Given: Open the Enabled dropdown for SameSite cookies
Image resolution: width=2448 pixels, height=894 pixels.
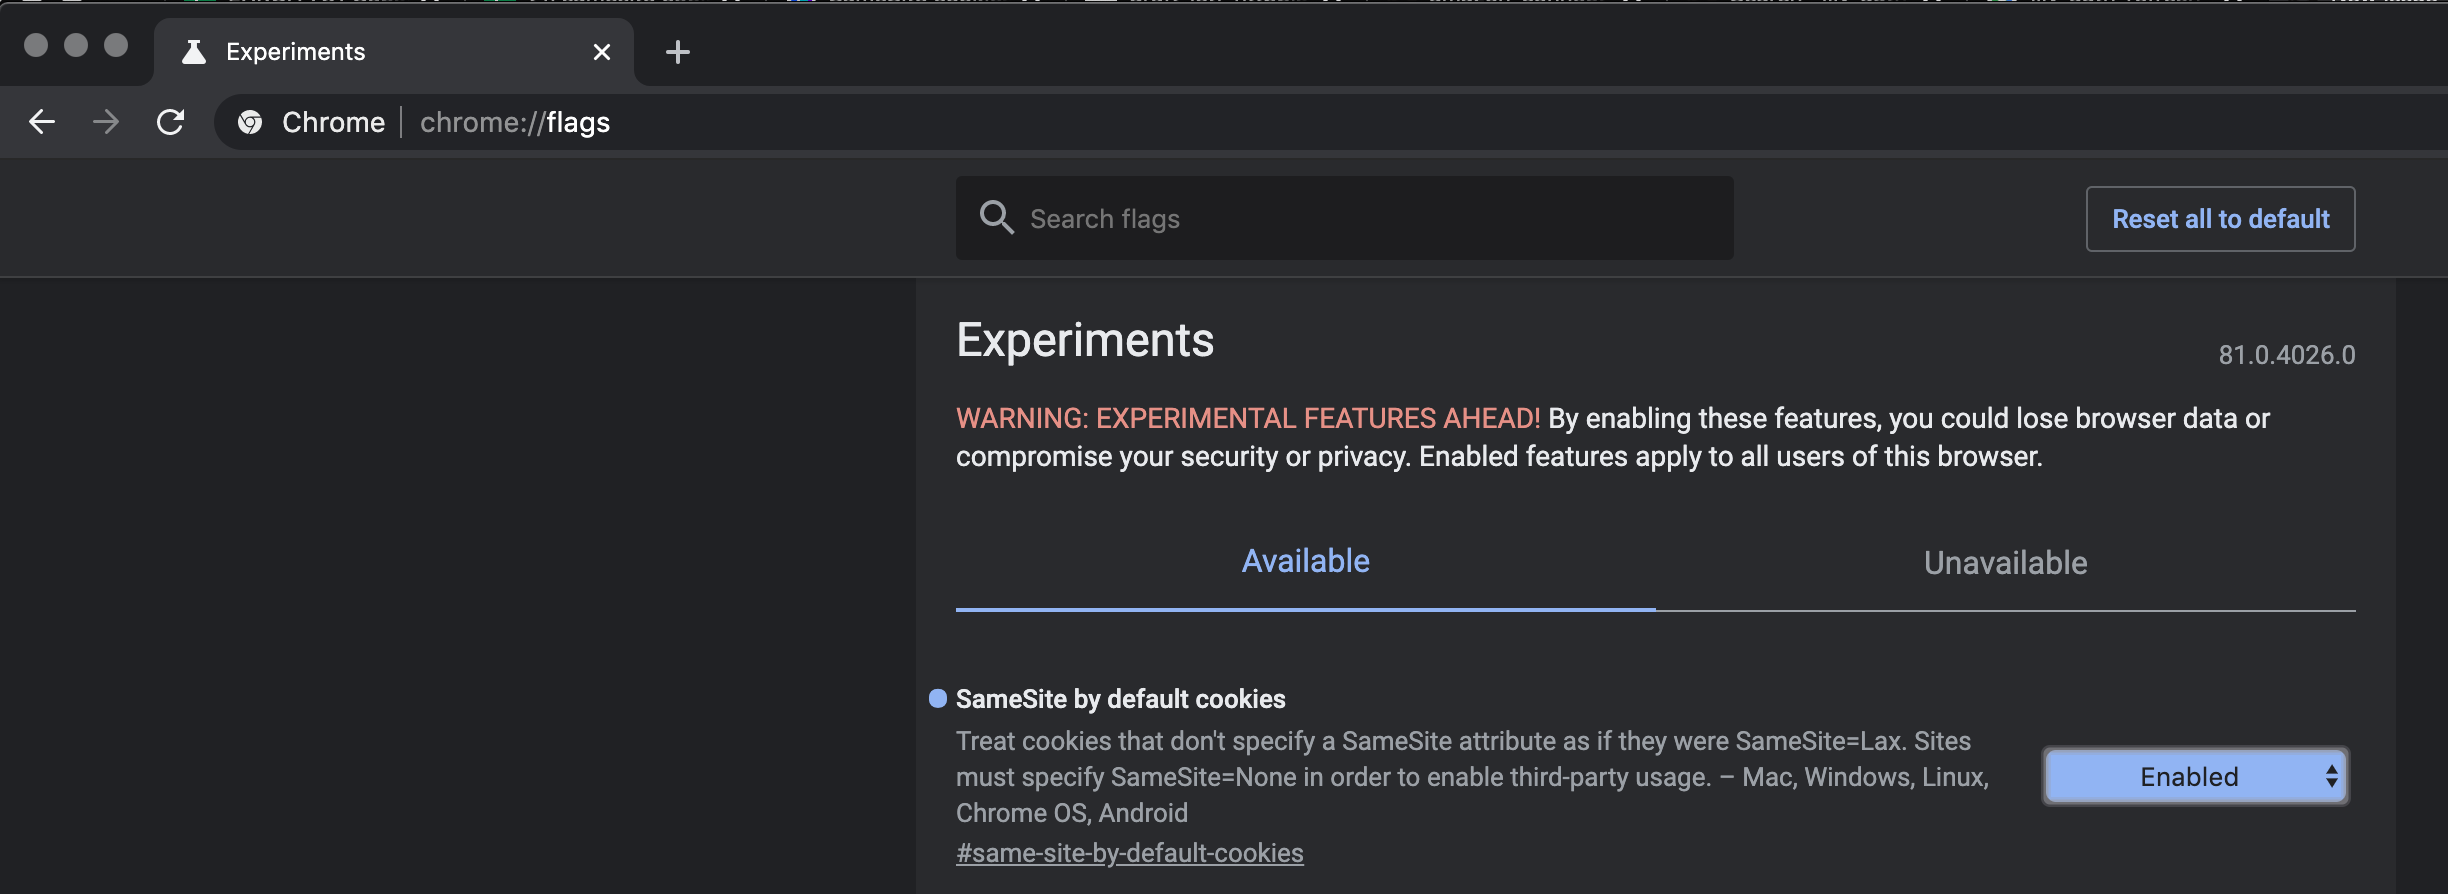Looking at the screenshot, I should click(2195, 776).
